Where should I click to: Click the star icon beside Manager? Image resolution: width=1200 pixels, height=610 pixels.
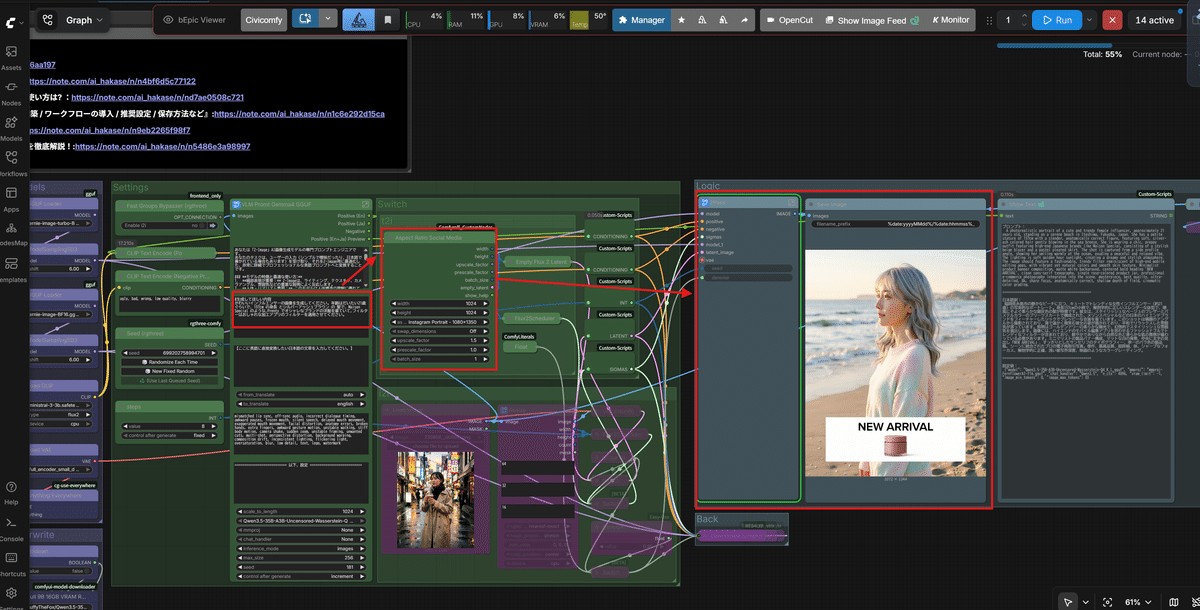pos(681,19)
